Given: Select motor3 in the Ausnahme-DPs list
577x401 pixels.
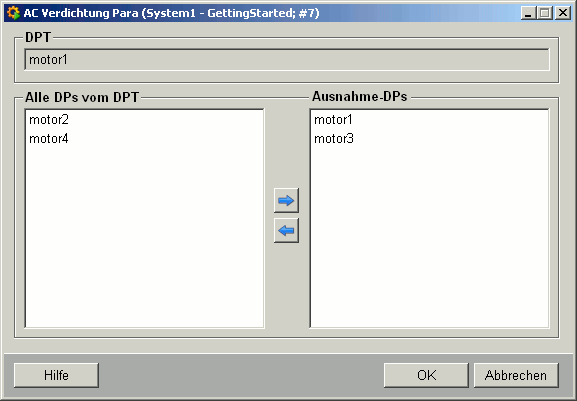Looking at the screenshot, I should (x=334, y=139).
